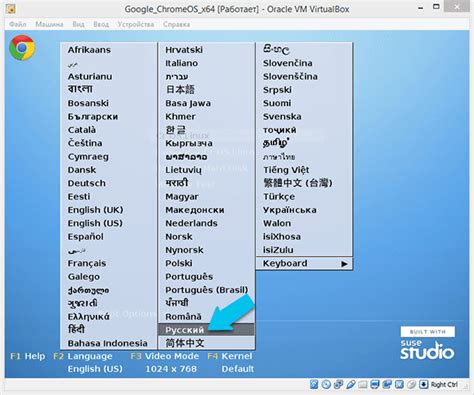
Task: Click the VirtualBox window title icon
Action: (x=11, y=9)
